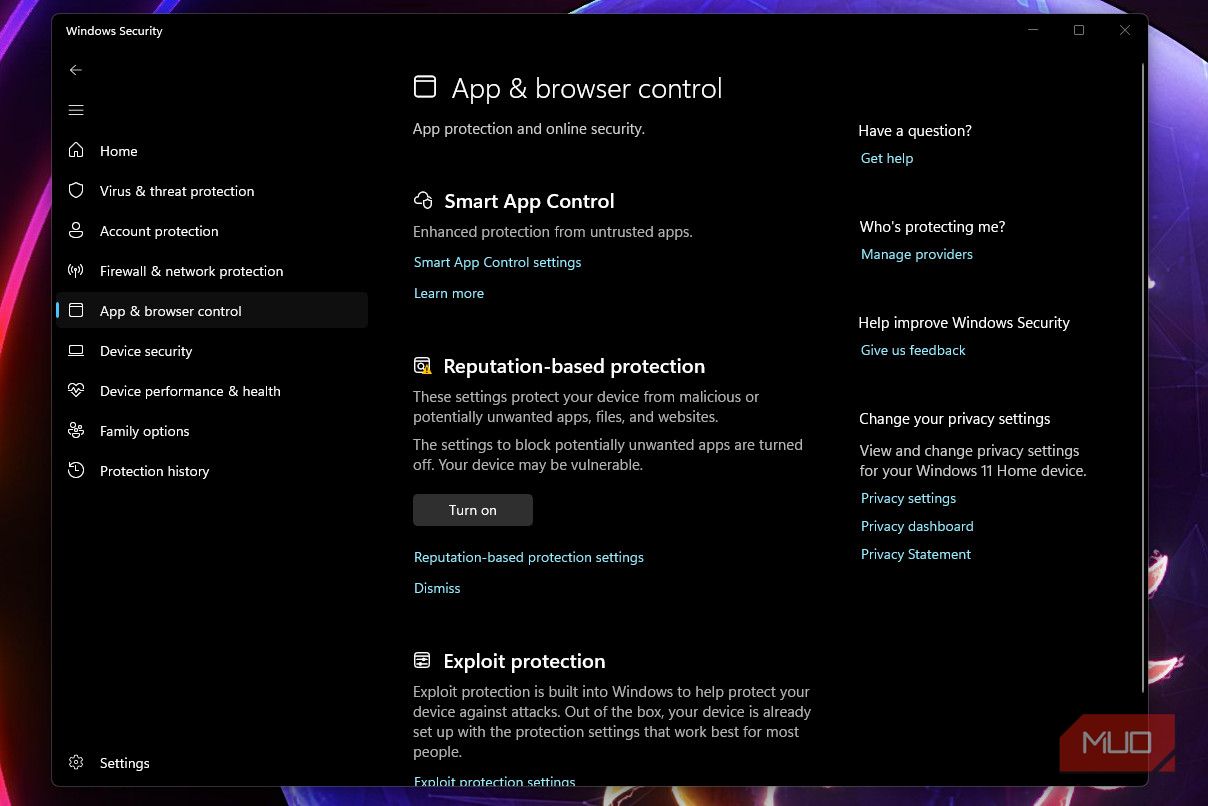Screen dimensions: 1208x806
Task: Click the Reputation-based protection heading
Action: (x=574, y=366)
